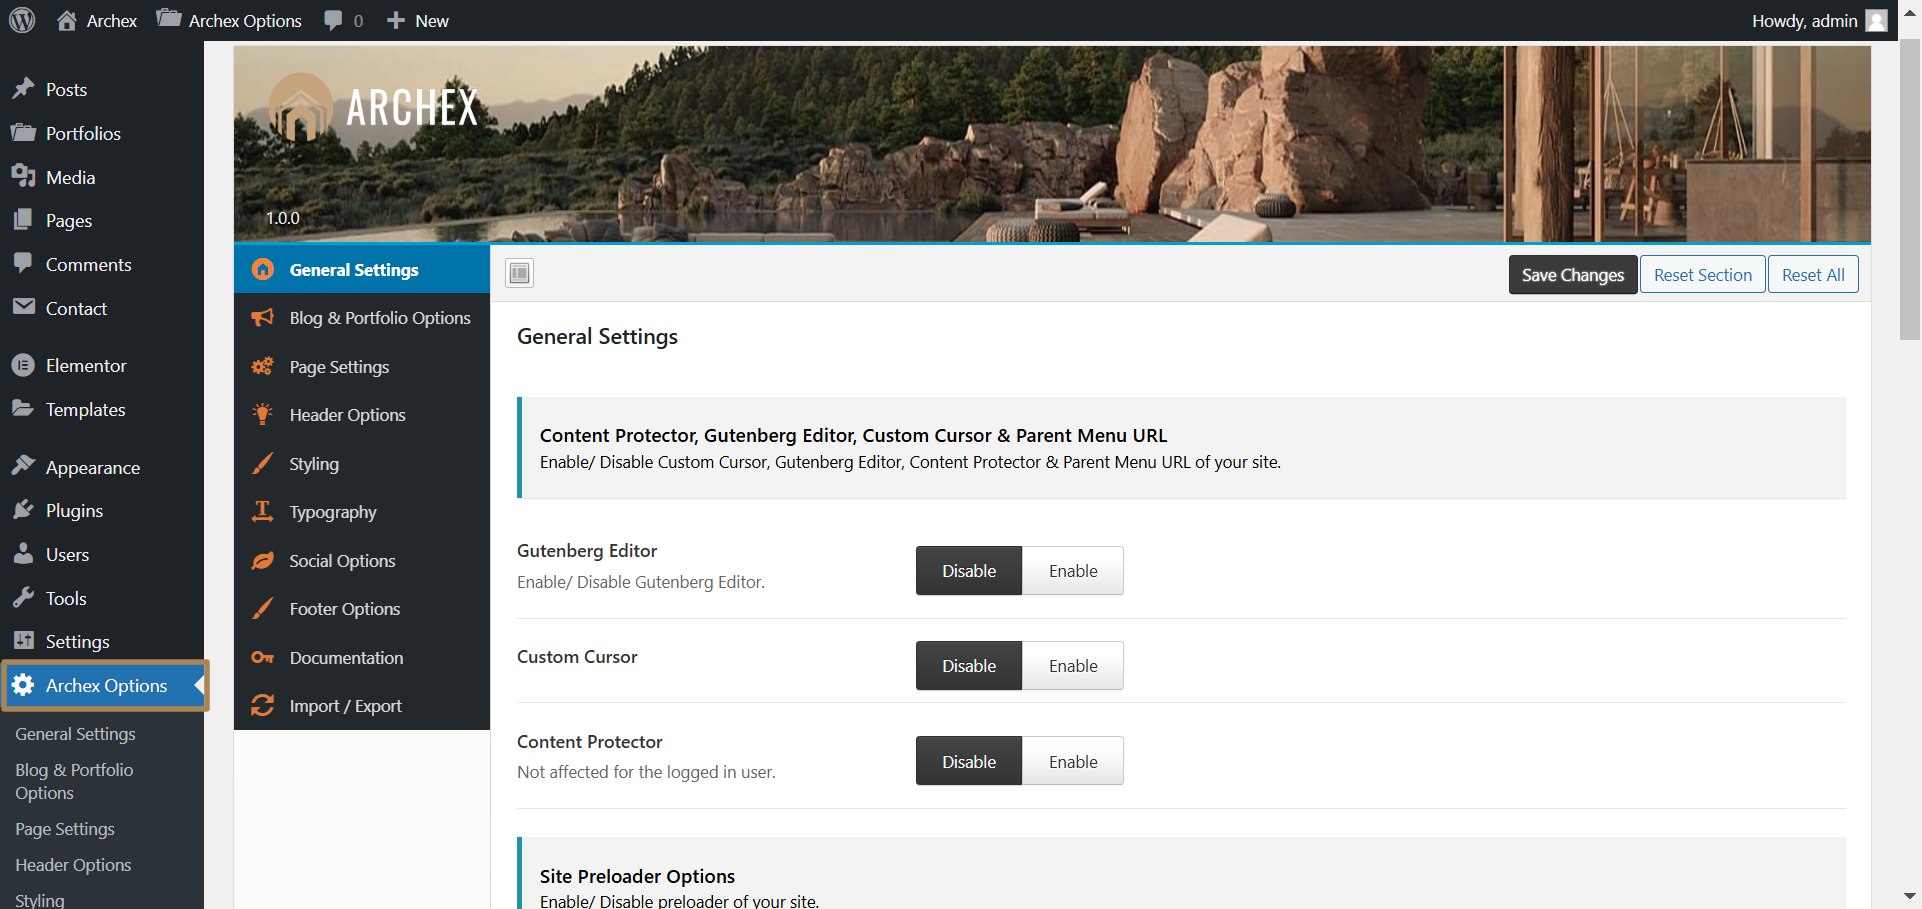Click the Plugins plug icon
The image size is (1922, 909).
click(x=24, y=510)
